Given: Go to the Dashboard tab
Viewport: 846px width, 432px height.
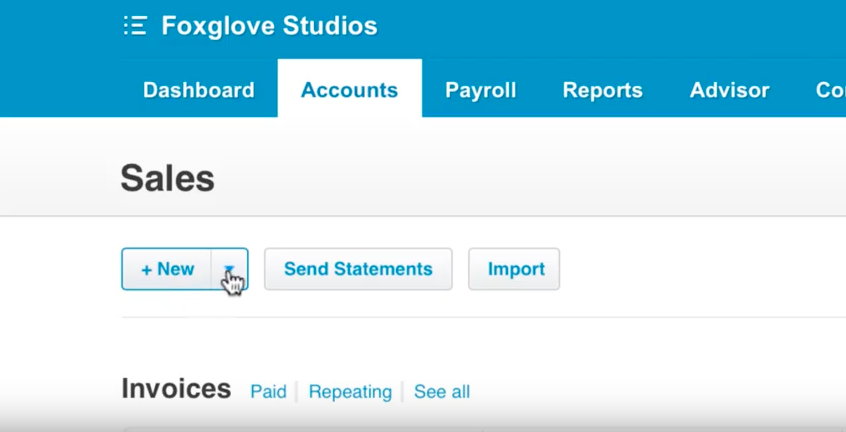Looking at the screenshot, I should (199, 90).
